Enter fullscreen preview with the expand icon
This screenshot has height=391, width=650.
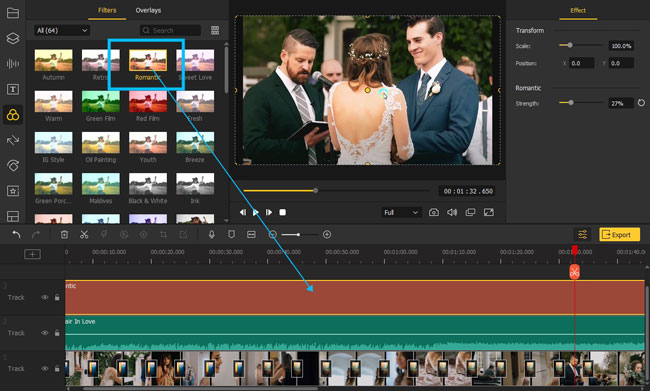click(x=489, y=212)
